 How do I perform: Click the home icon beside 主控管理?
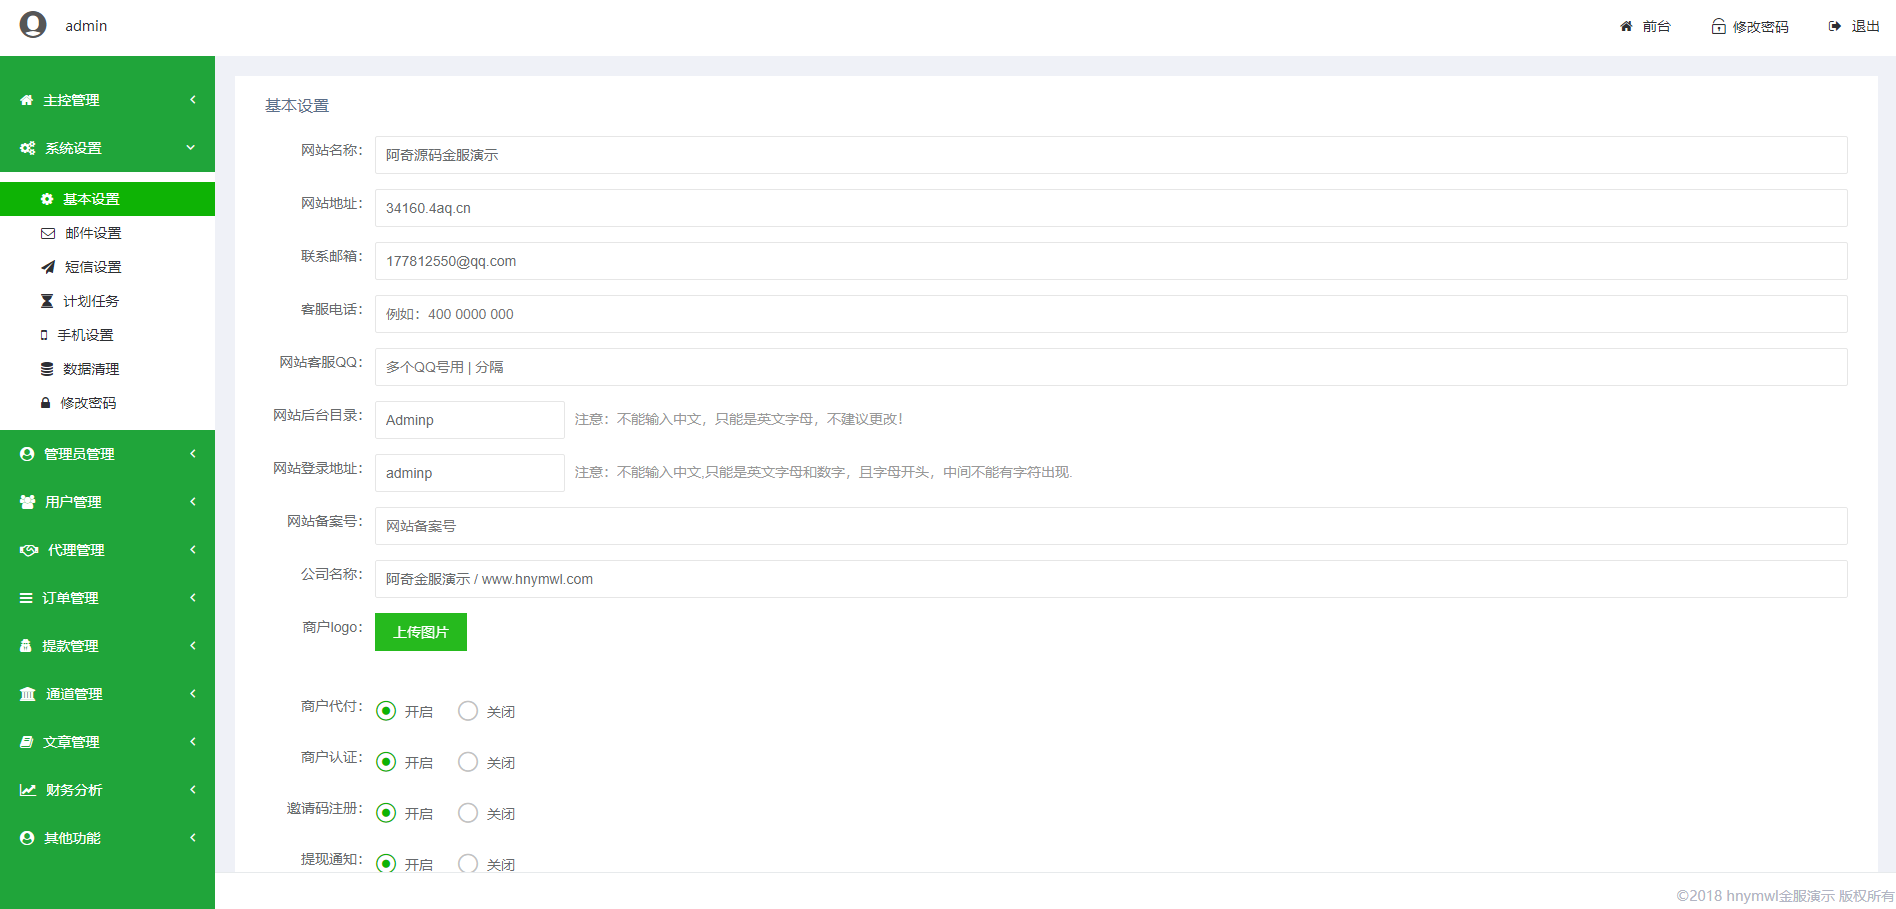tap(26, 99)
